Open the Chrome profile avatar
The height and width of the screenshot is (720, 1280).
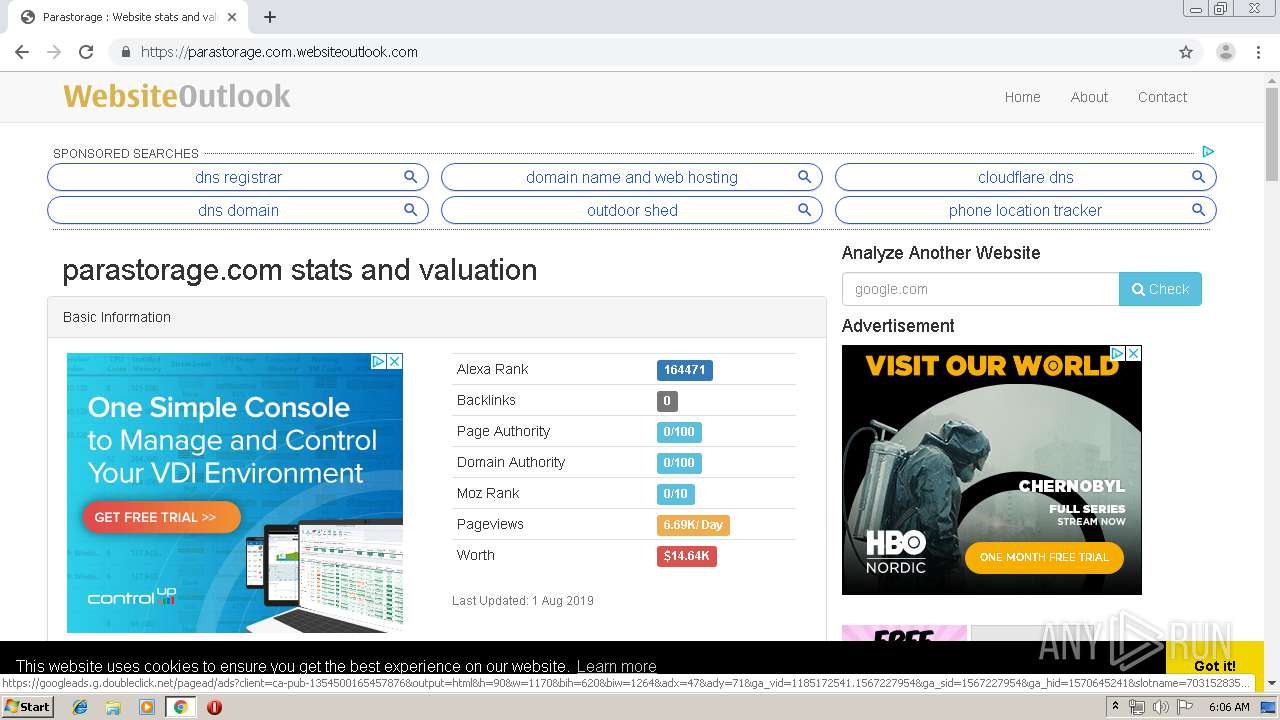(1225, 52)
